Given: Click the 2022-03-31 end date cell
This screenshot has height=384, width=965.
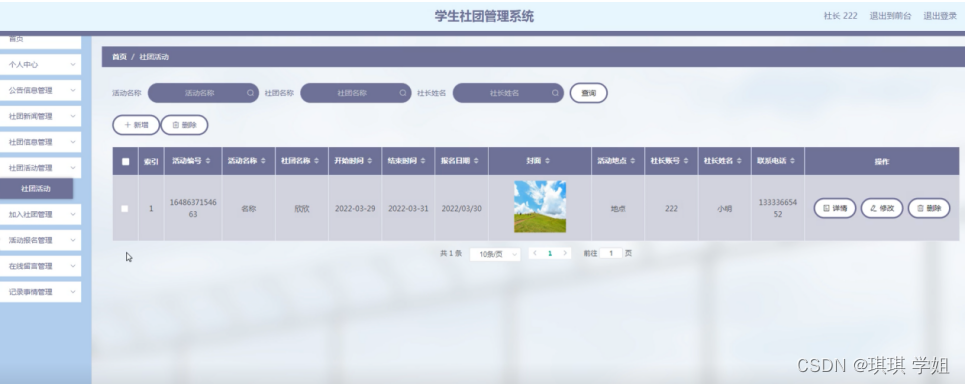Looking at the screenshot, I should [408, 209].
